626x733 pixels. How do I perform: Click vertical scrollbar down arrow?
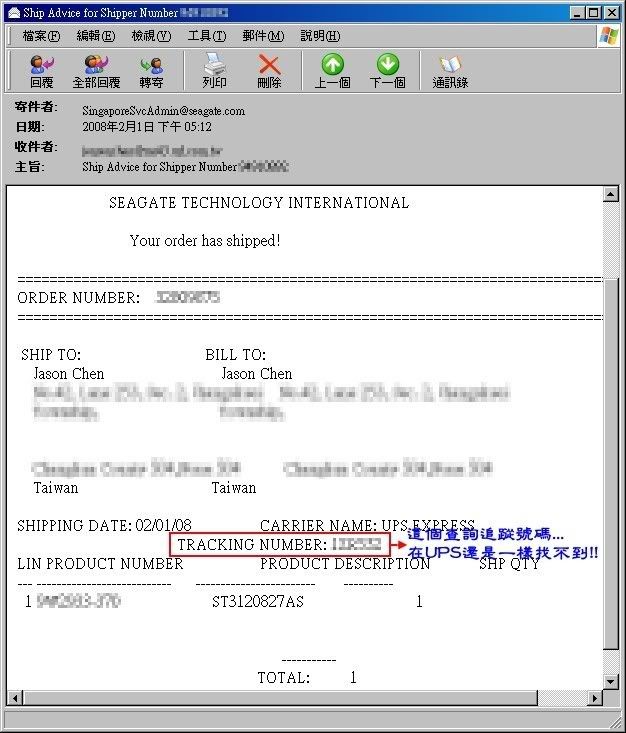[611, 681]
